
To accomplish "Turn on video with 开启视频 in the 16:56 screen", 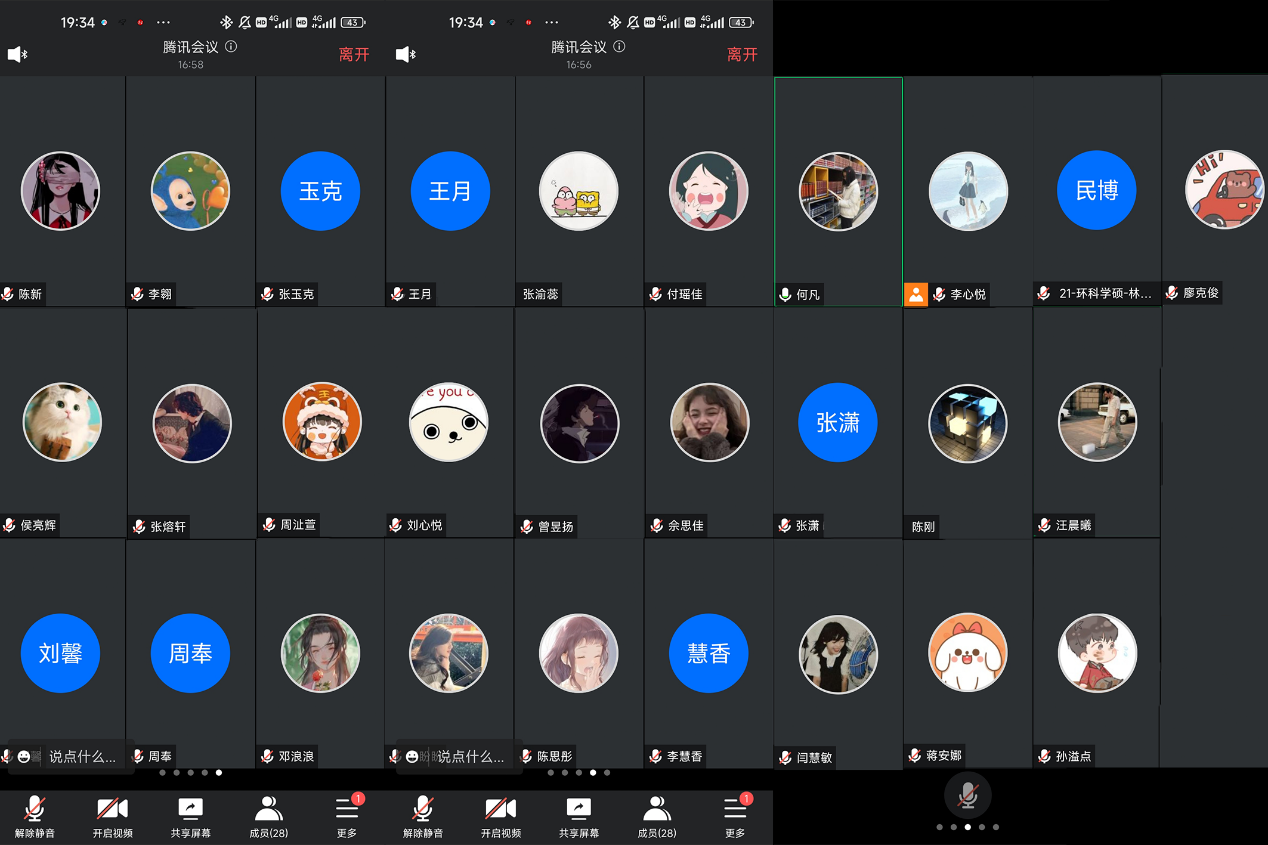I will (x=501, y=816).
